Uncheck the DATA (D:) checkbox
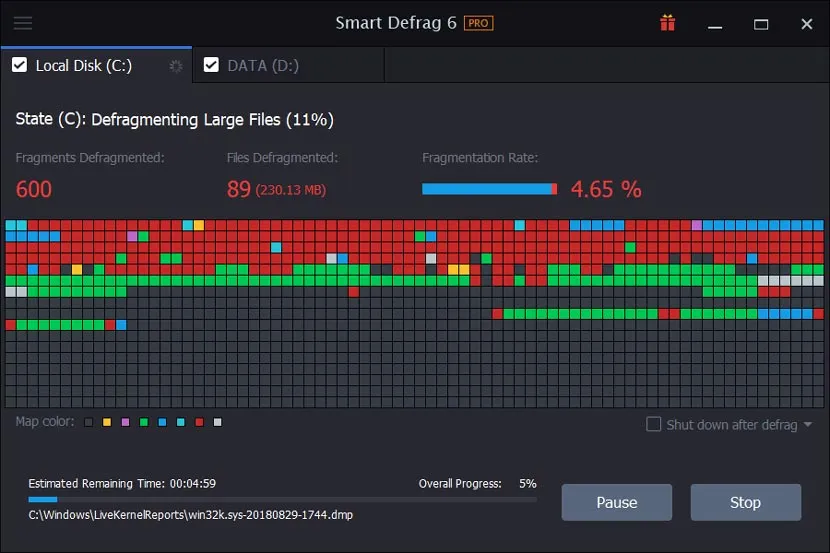This screenshot has height=553, width=830. pos(211,65)
